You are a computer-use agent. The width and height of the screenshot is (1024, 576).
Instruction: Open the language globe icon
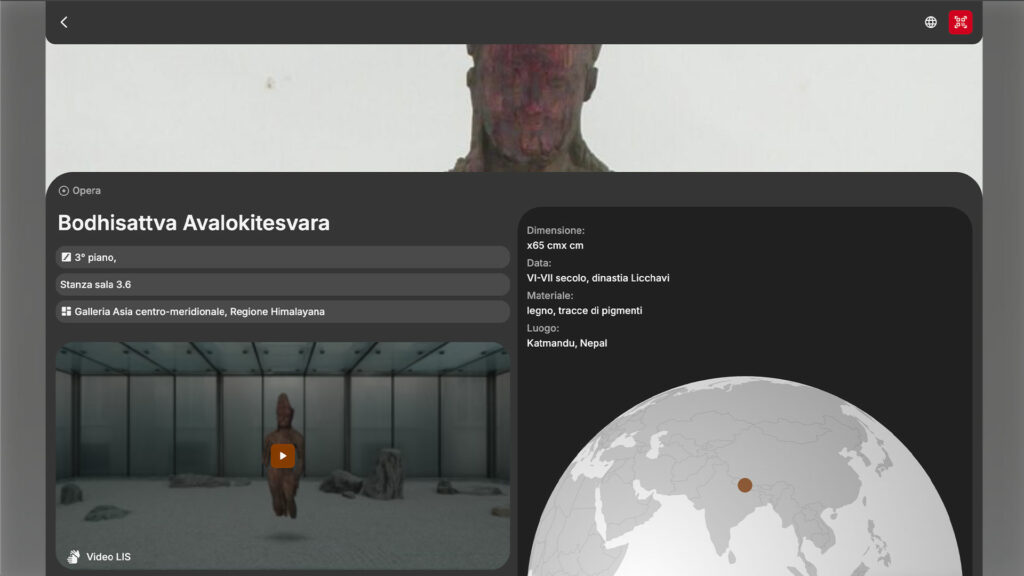tap(931, 22)
